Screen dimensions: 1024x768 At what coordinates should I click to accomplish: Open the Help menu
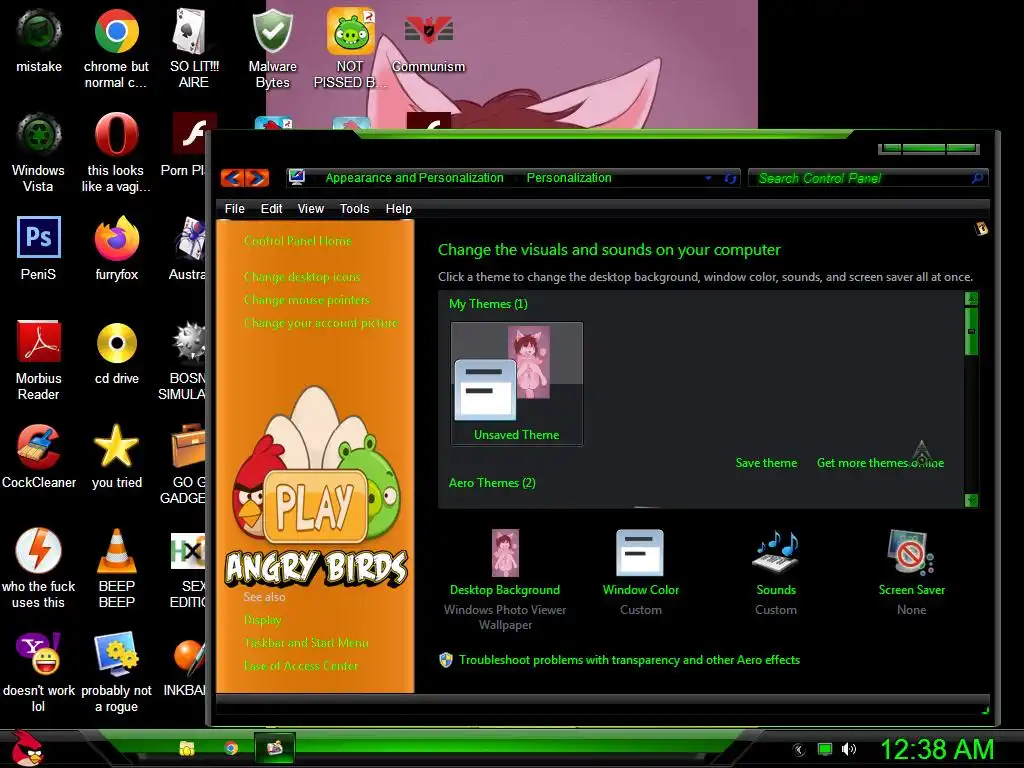click(398, 208)
